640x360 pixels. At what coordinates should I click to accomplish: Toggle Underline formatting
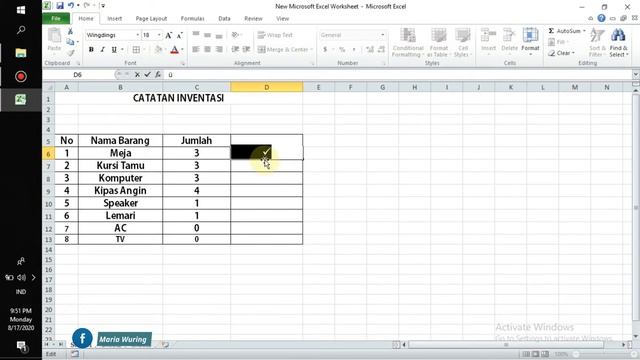coord(114,49)
